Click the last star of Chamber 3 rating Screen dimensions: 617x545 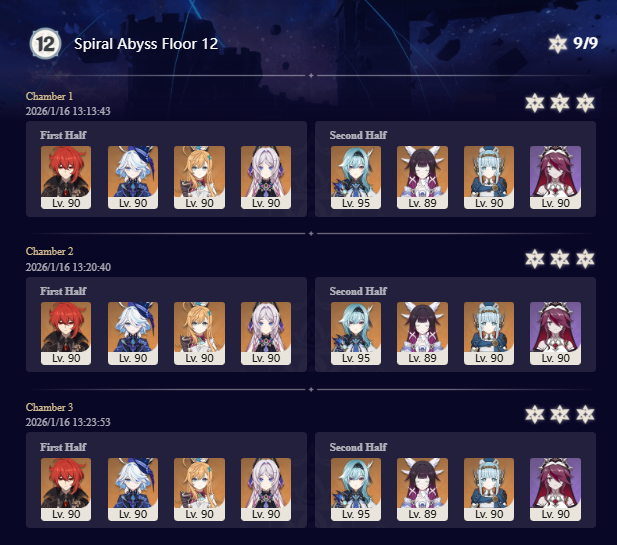pos(585,414)
